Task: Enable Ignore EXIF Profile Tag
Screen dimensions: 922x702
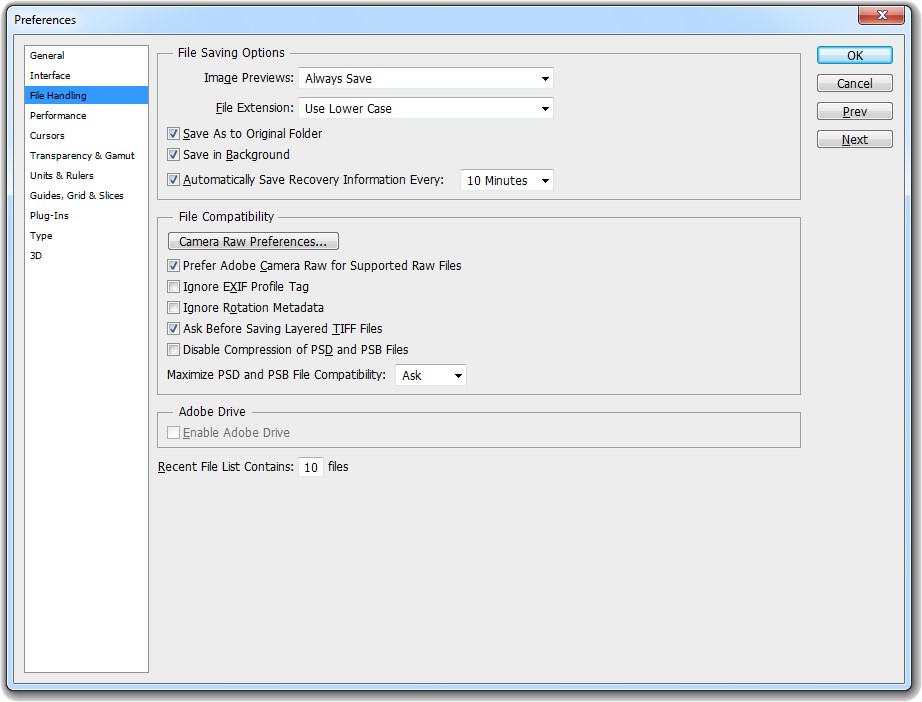Action: [174, 287]
